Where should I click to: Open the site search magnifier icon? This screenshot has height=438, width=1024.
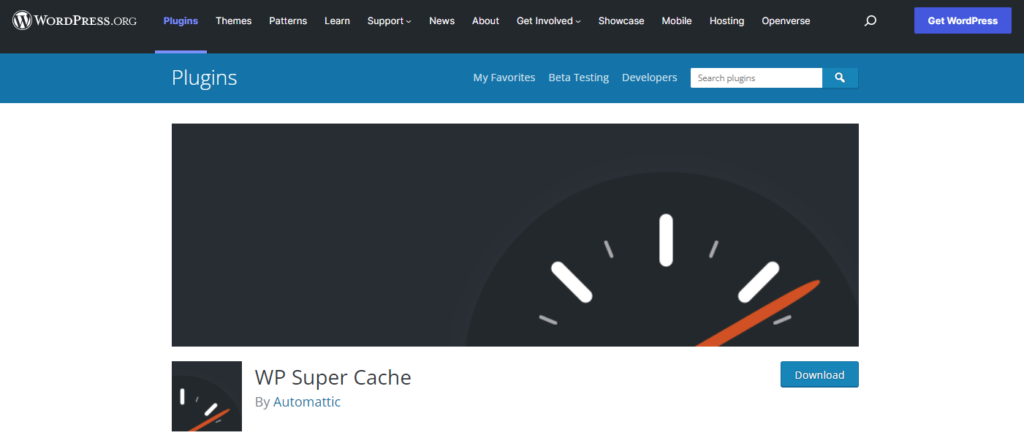pyautogui.click(x=870, y=21)
